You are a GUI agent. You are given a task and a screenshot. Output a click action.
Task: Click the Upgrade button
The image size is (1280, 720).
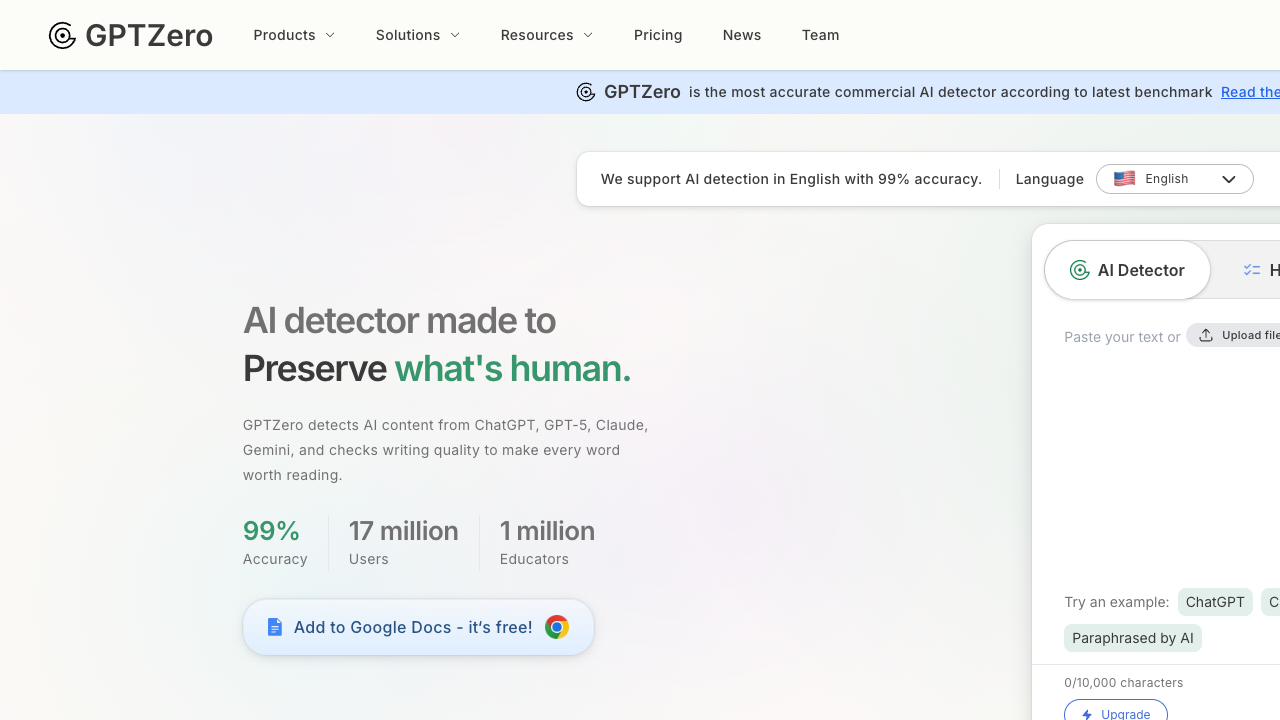[x=1116, y=712]
